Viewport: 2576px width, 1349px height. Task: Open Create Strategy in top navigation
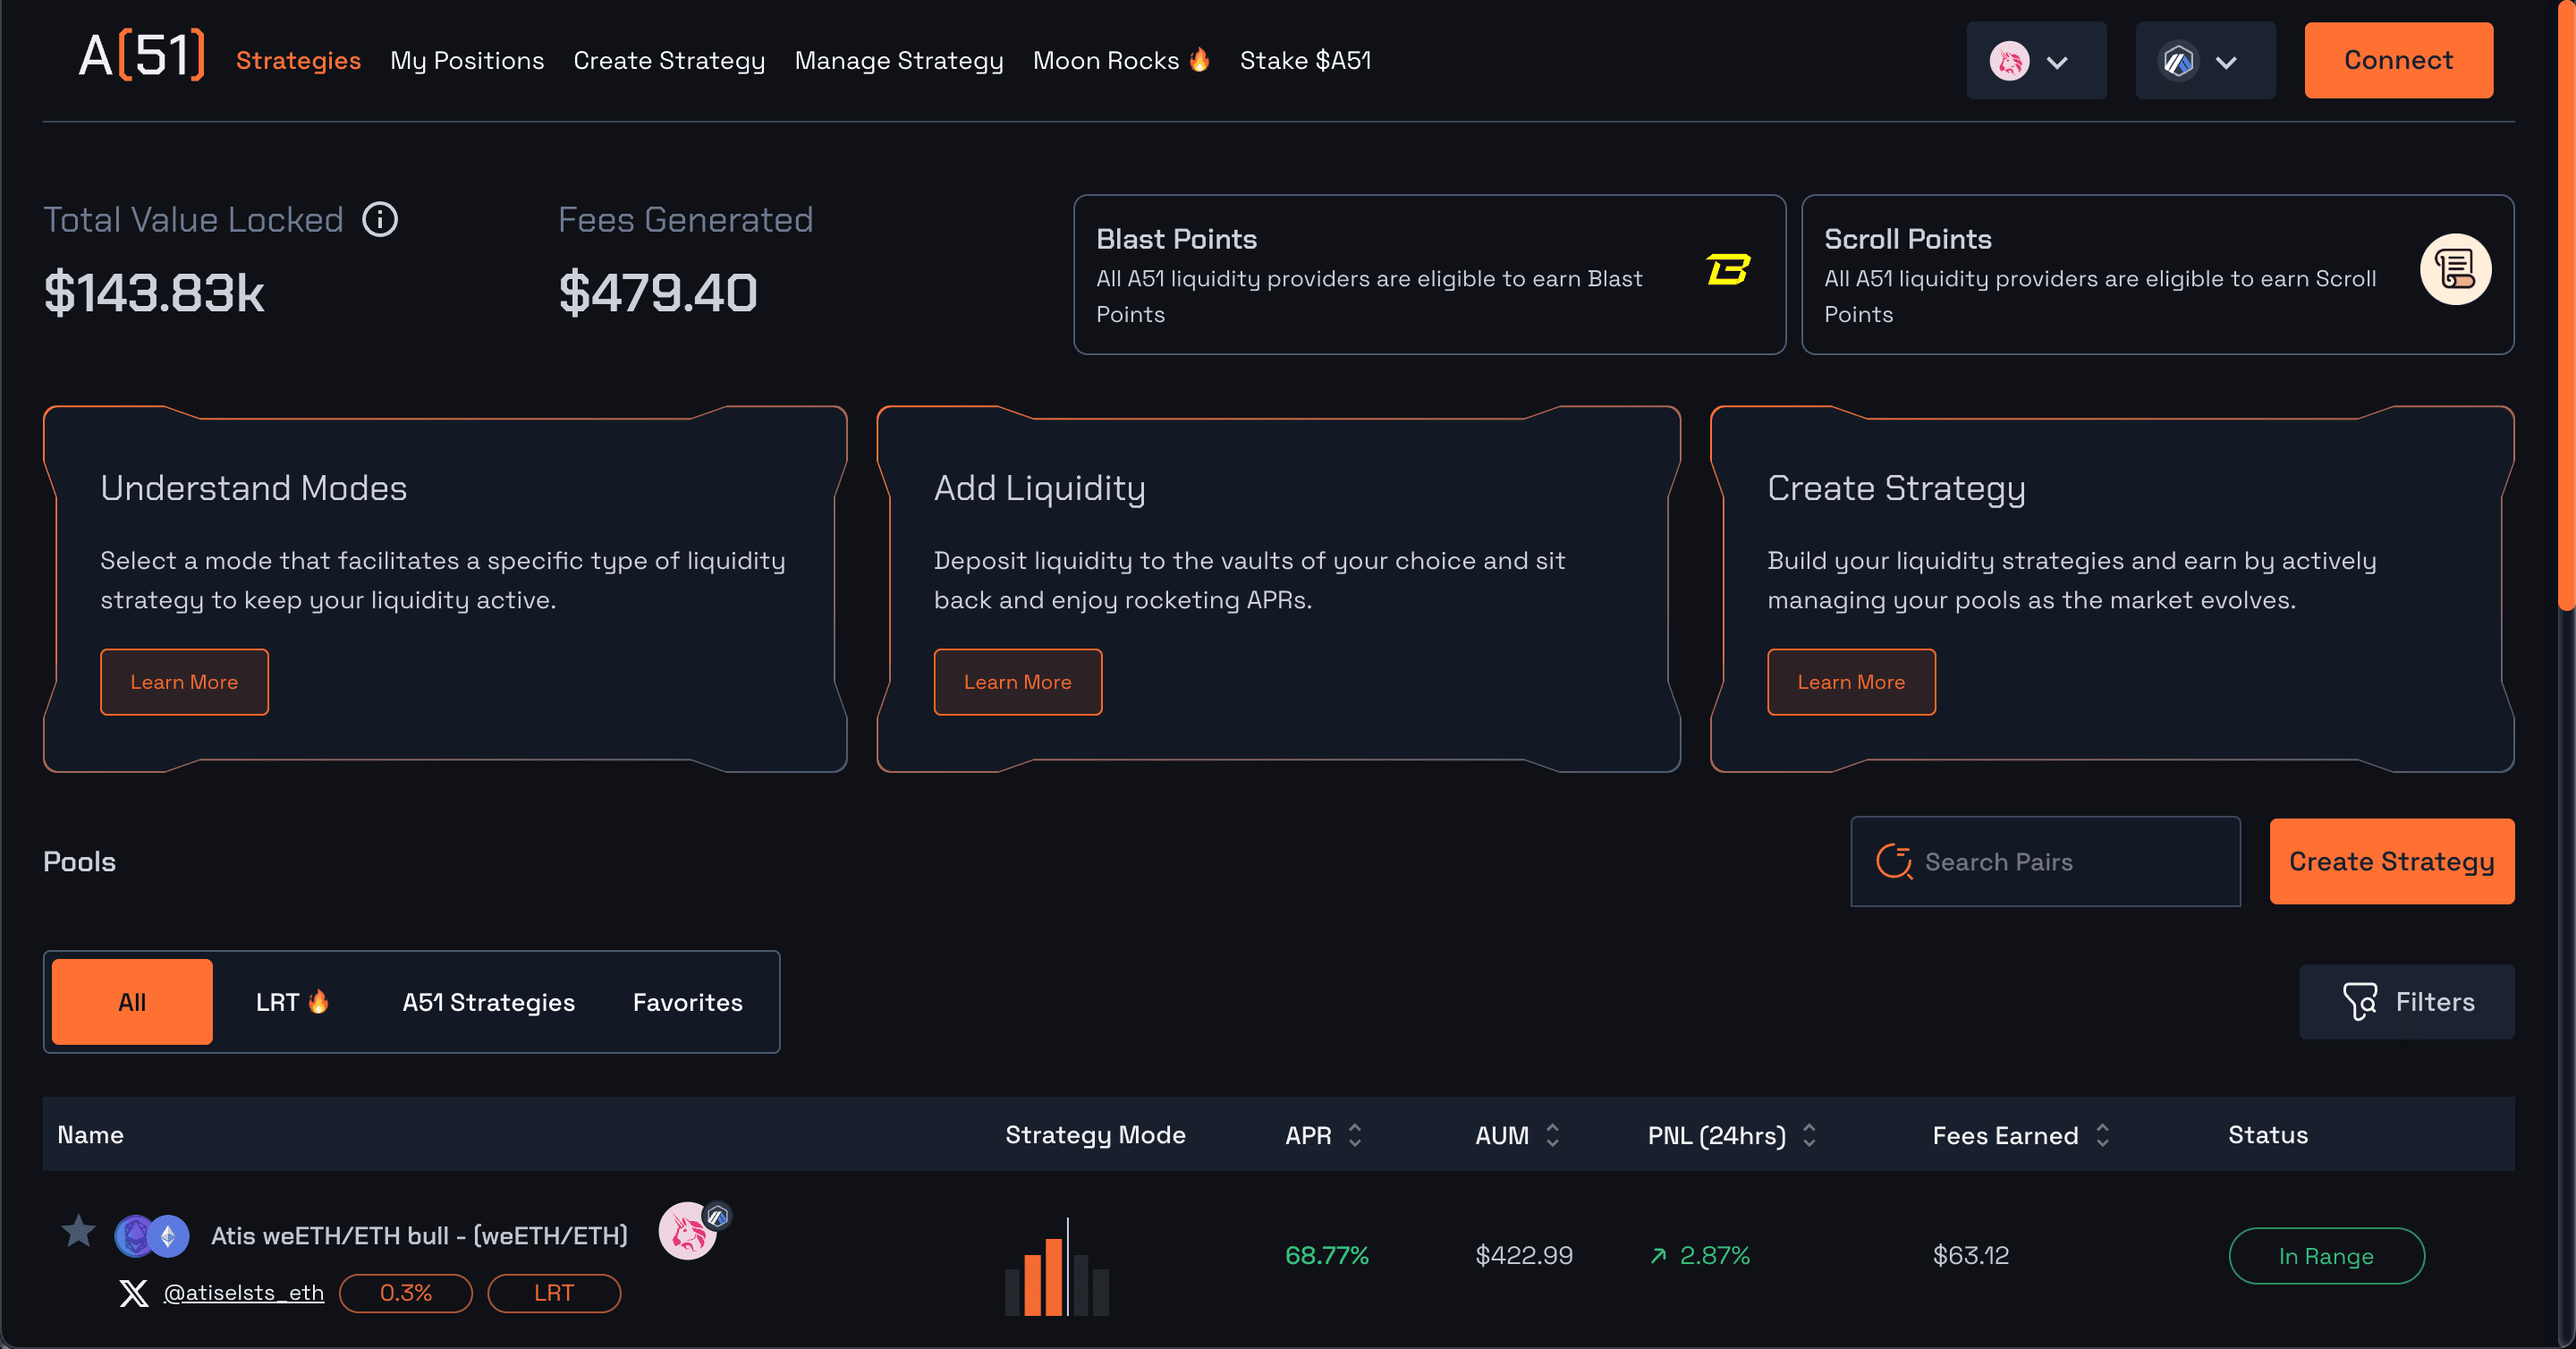[x=669, y=60]
